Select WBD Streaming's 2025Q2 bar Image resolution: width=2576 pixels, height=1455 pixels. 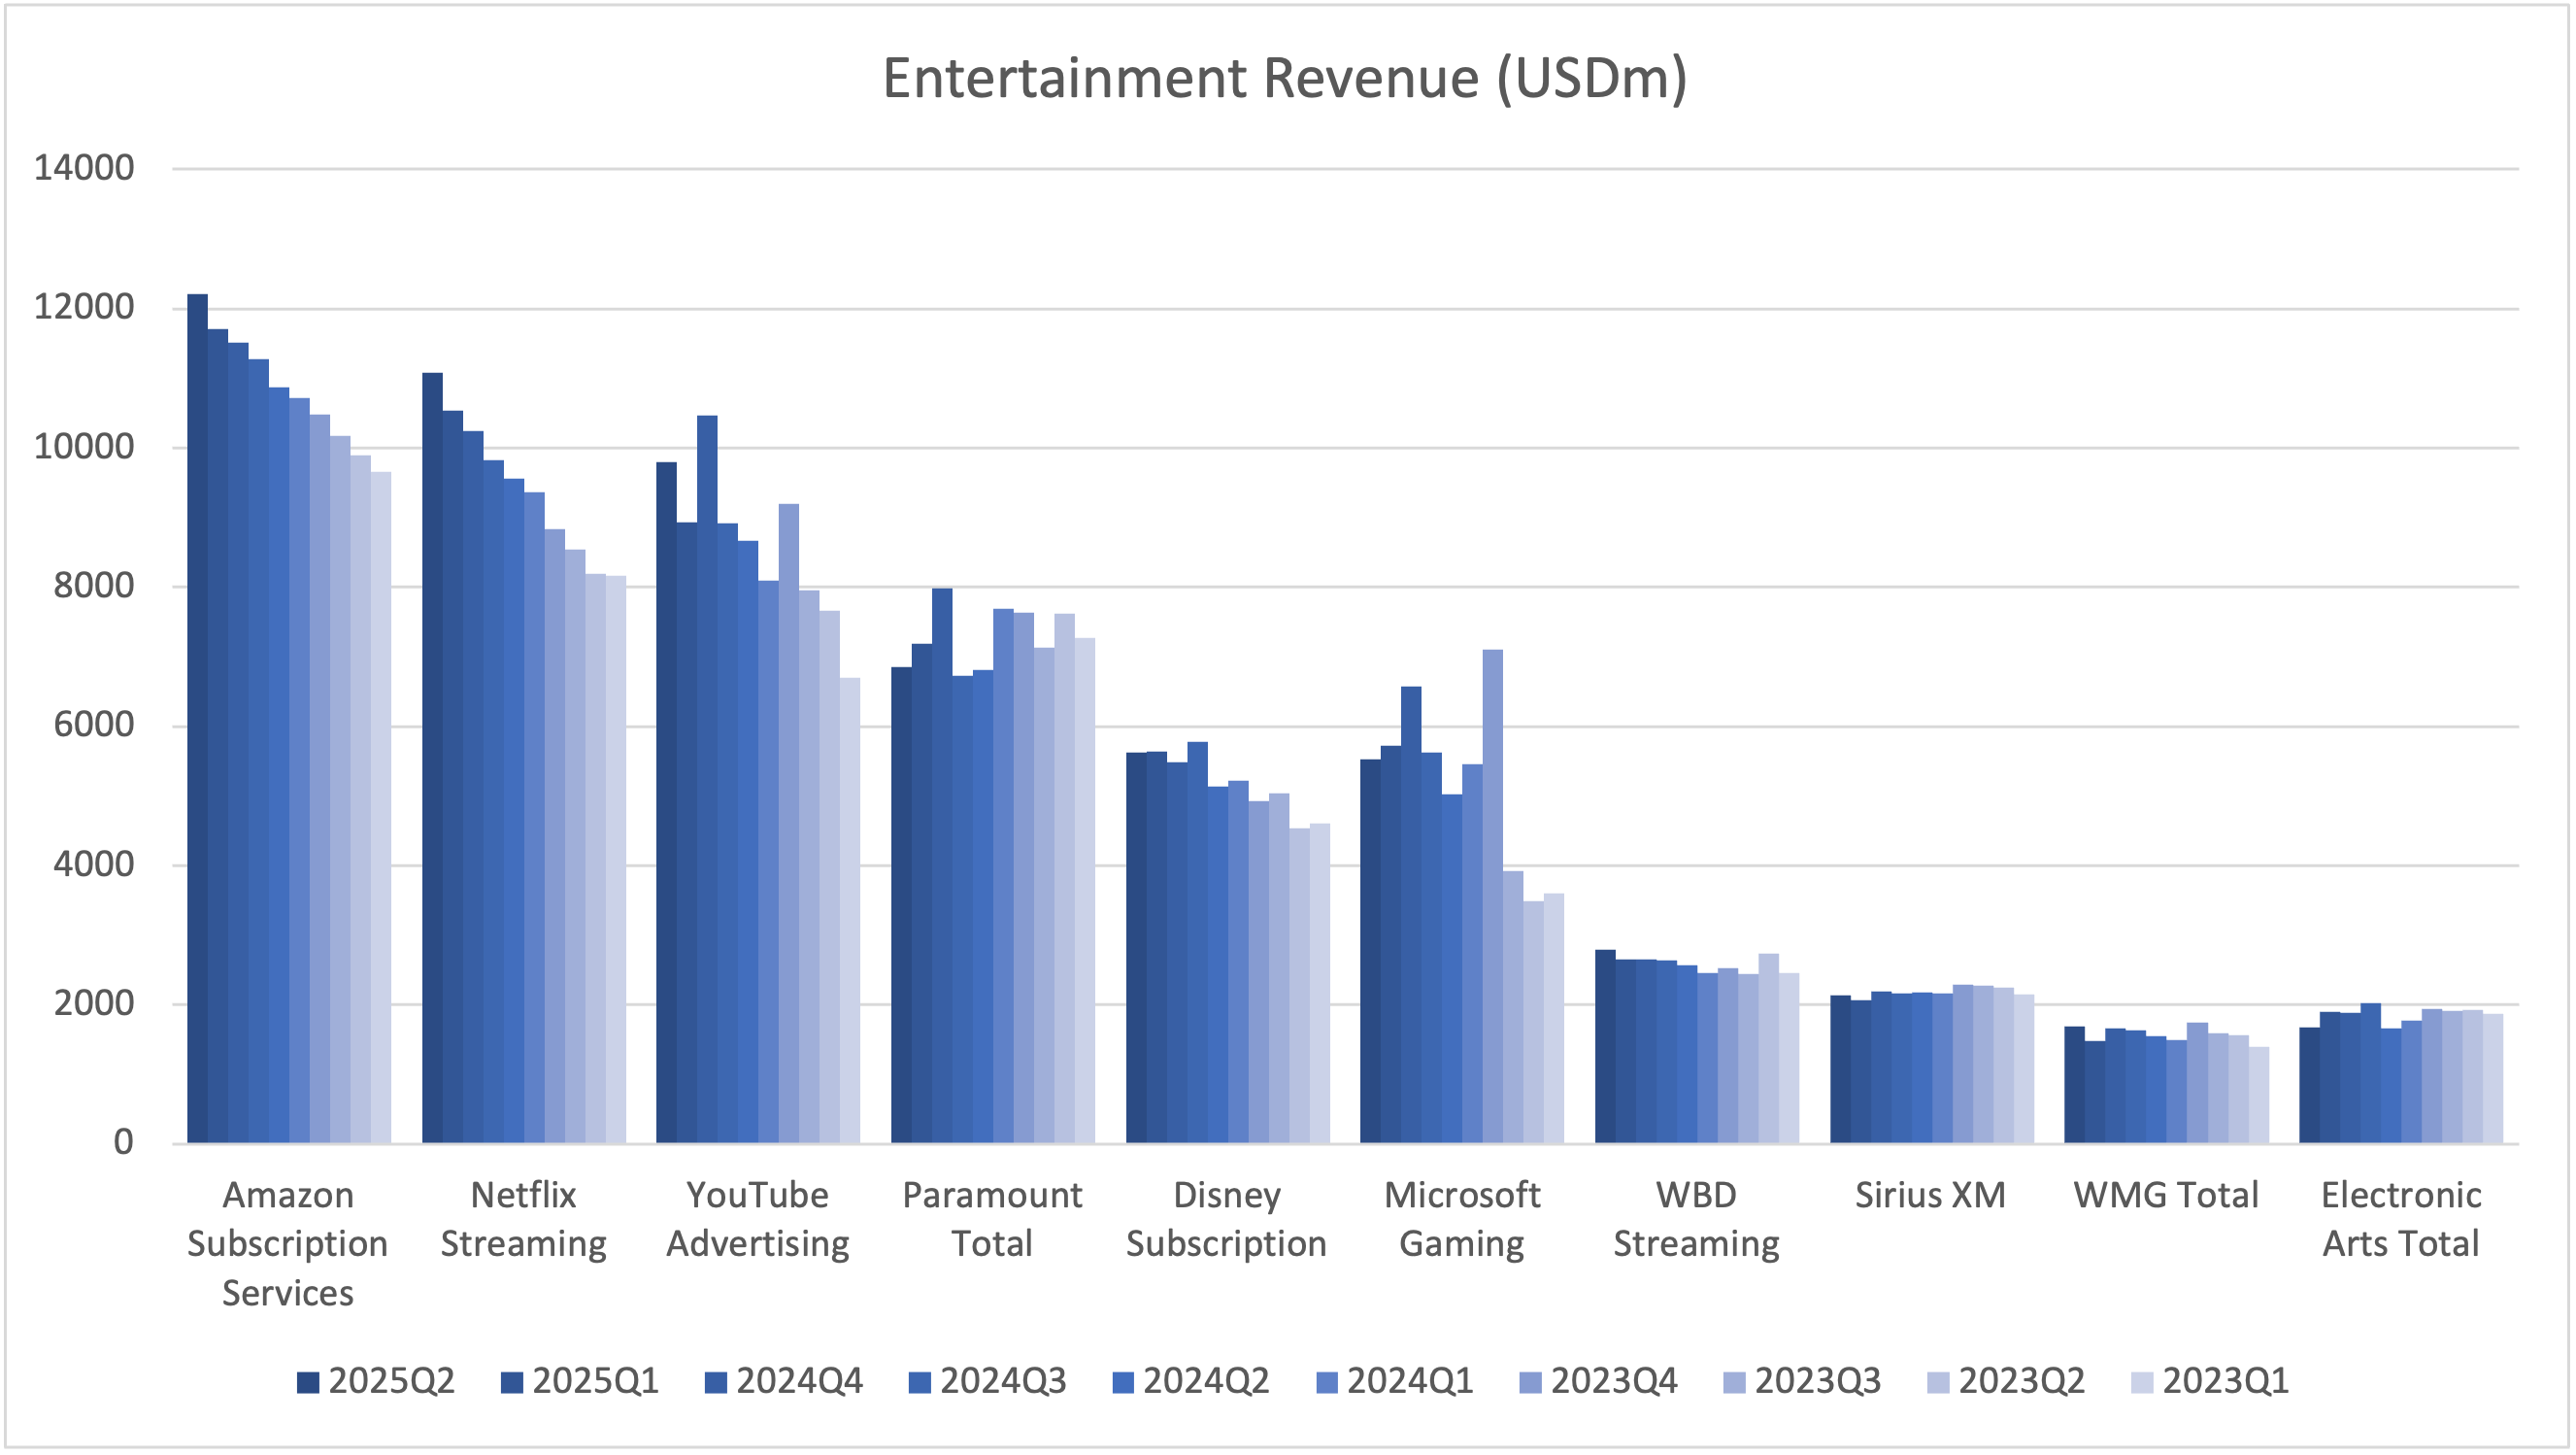point(1605,1047)
